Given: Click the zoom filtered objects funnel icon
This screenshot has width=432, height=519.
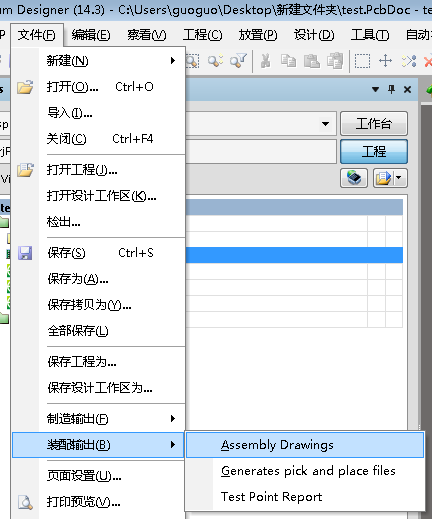Looking at the screenshot, I should 238,61.
